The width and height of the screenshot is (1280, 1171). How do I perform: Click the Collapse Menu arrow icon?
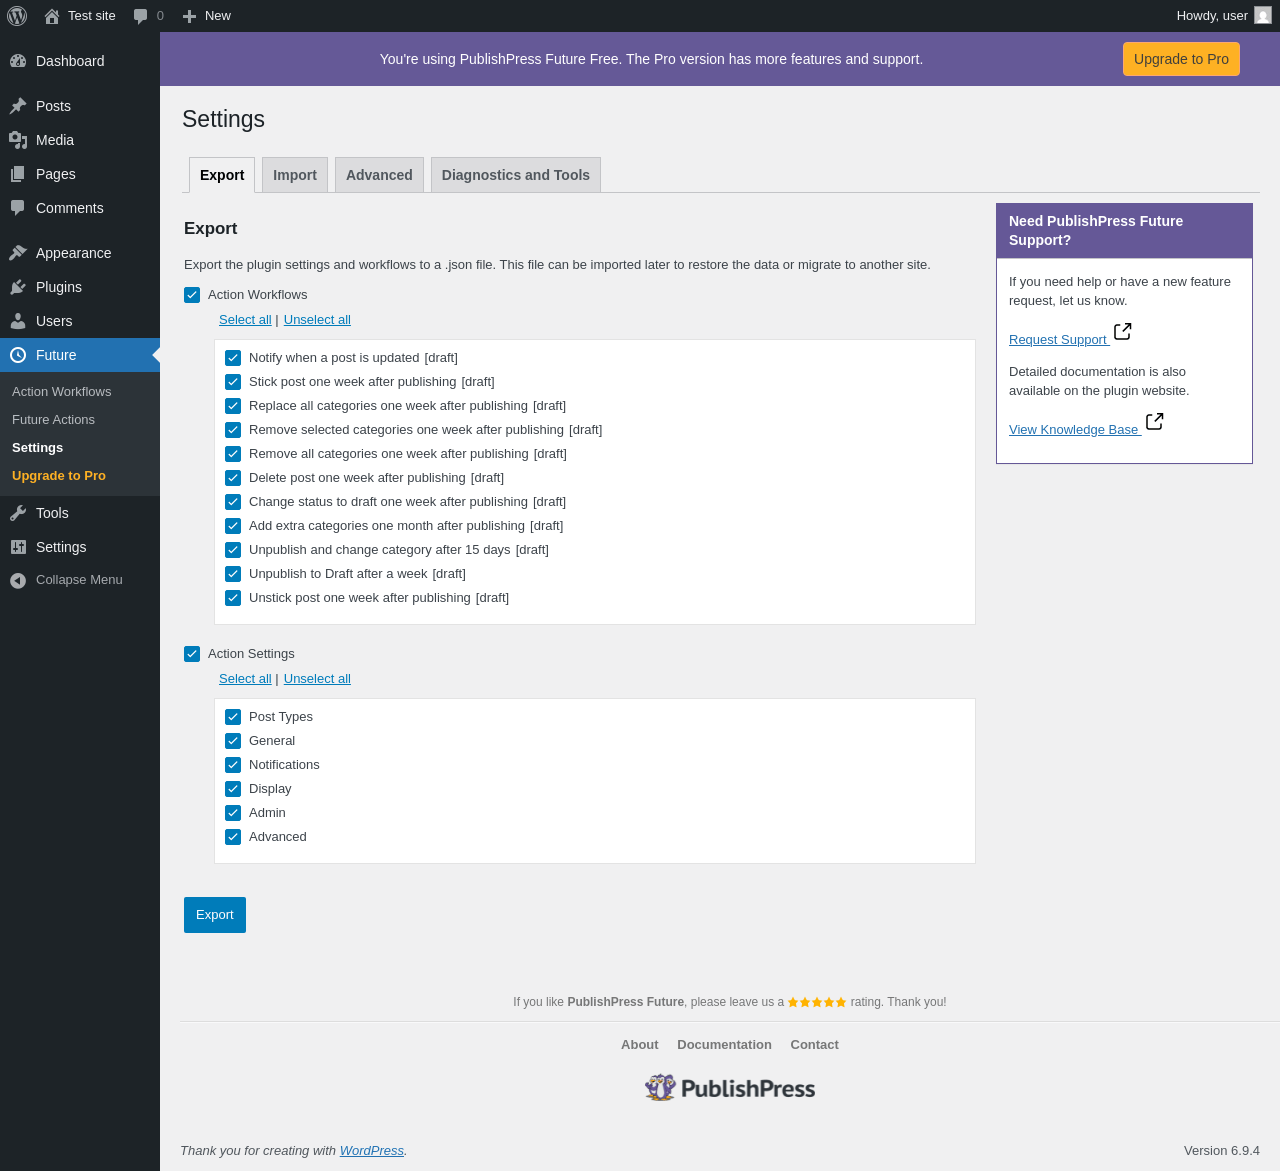(x=18, y=580)
